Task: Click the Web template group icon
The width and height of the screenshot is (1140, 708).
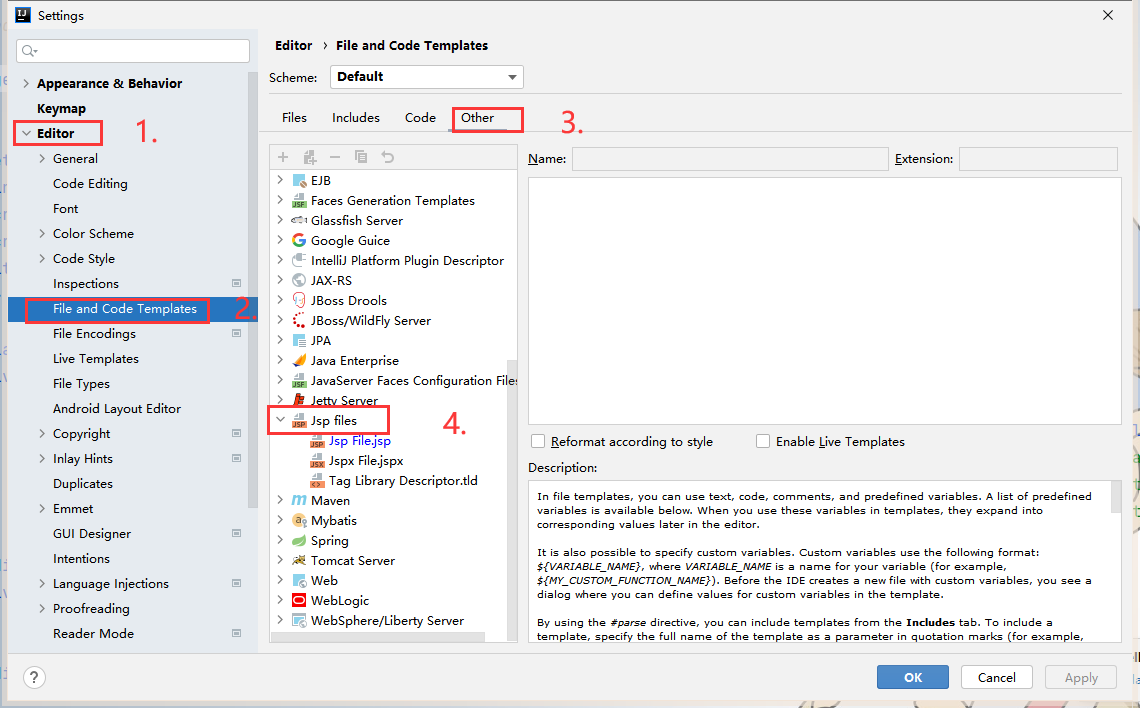Action: click(x=299, y=581)
